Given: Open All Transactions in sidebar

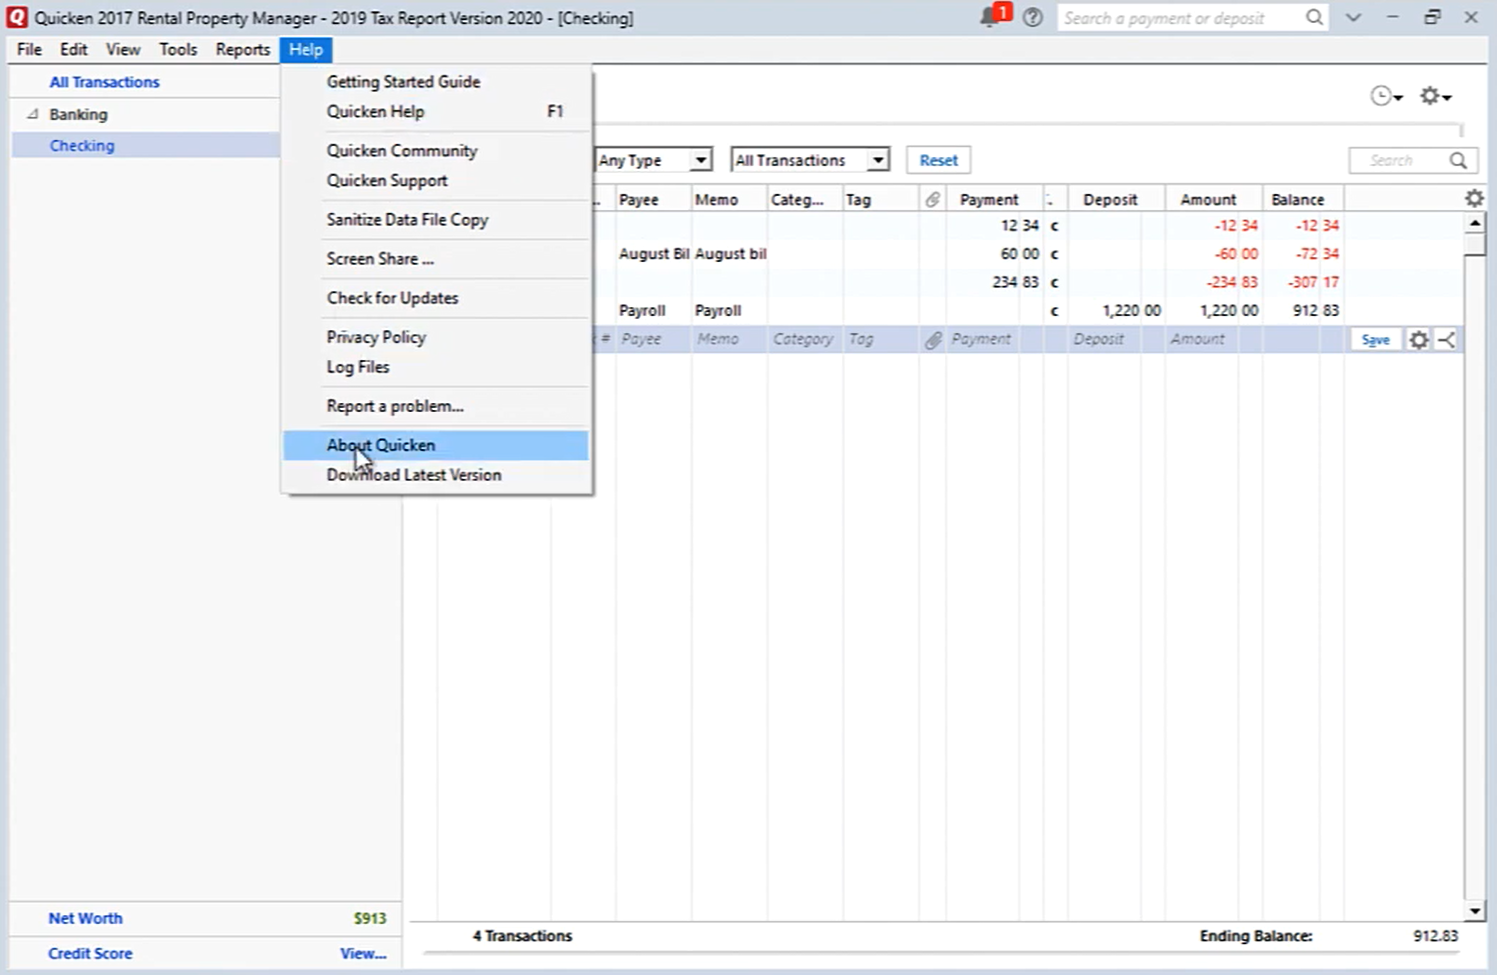Looking at the screenshot, I should tap(104, 82).
